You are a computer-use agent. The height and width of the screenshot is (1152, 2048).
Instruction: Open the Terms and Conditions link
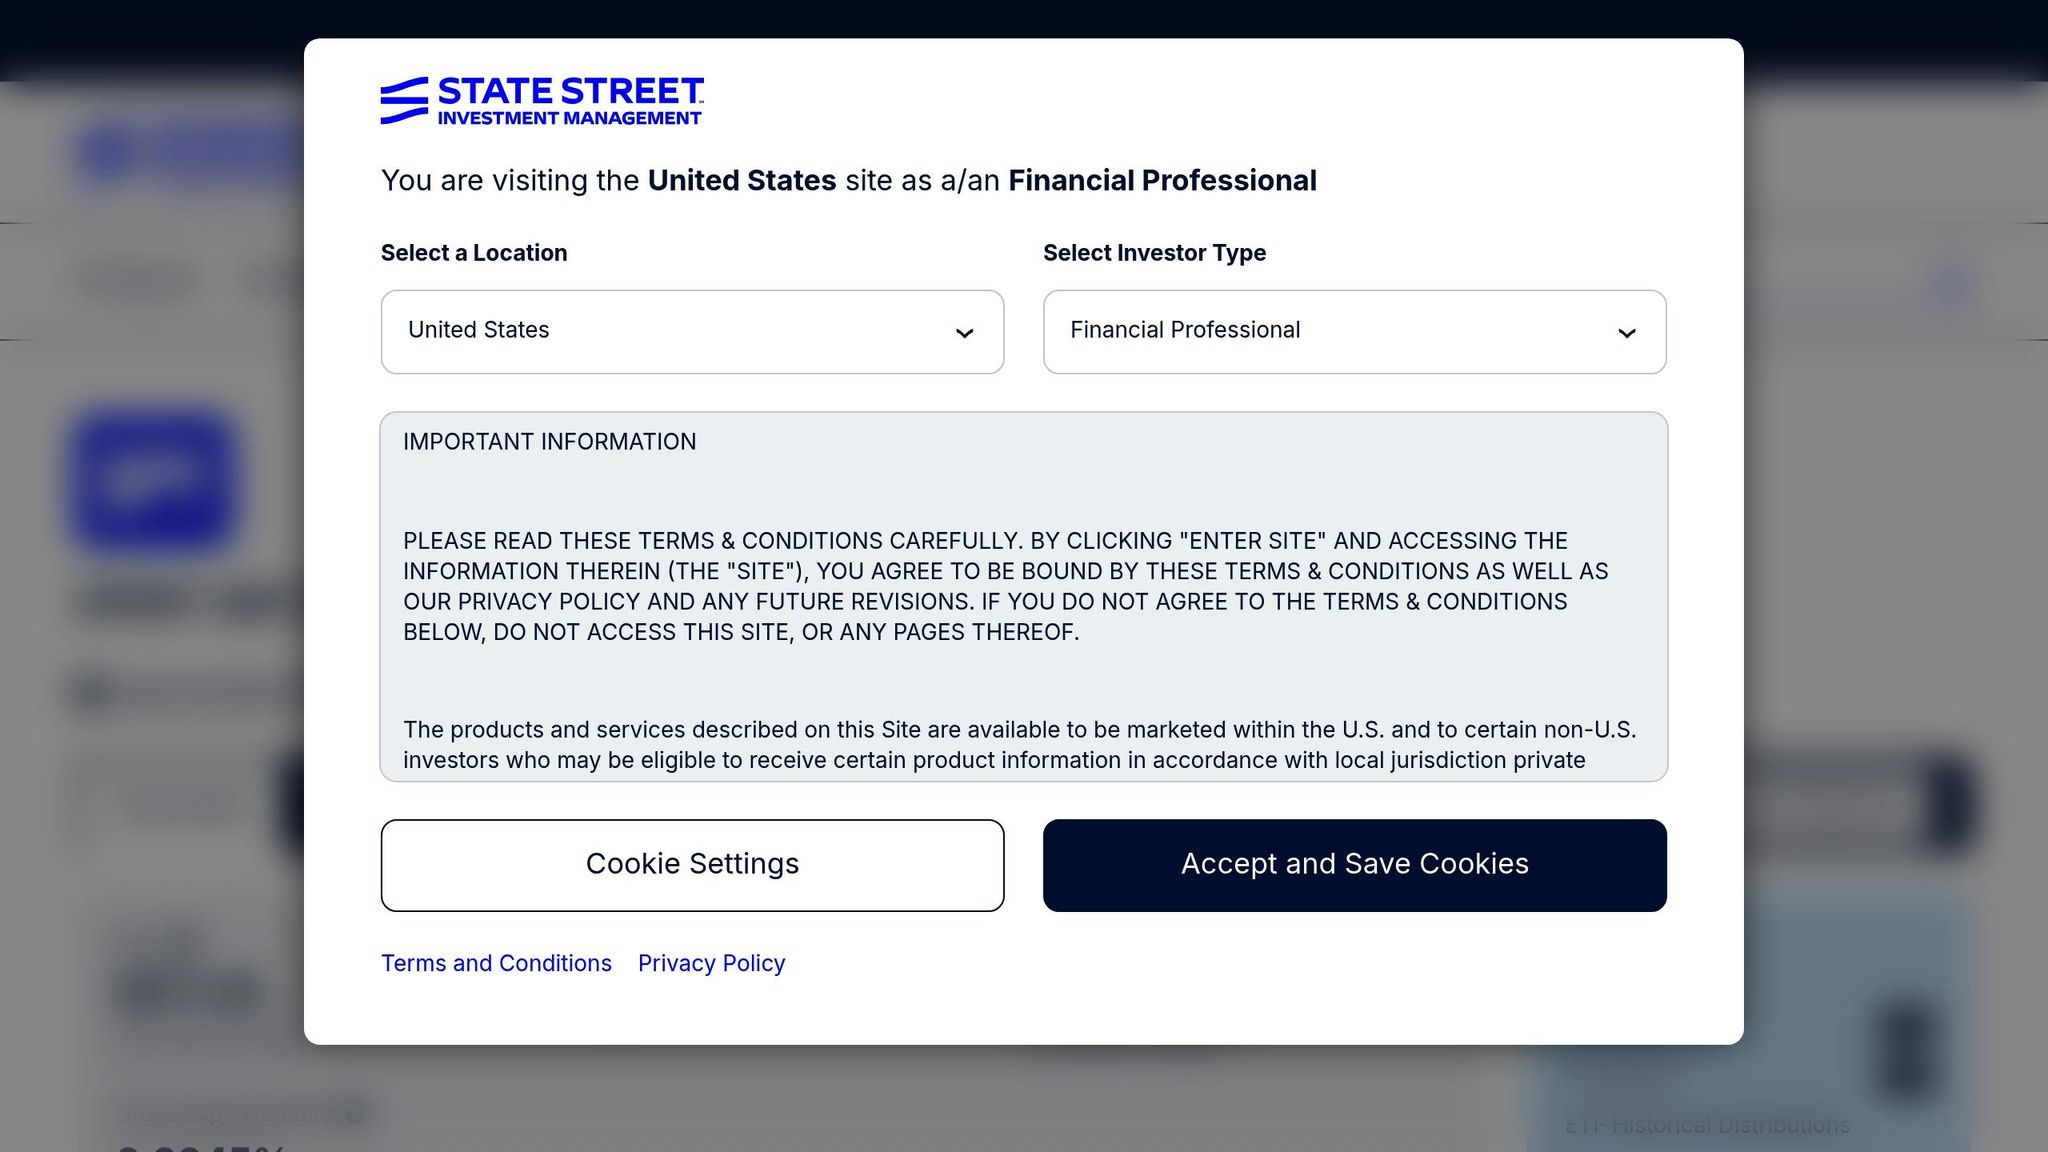click(x=495, y=962)
